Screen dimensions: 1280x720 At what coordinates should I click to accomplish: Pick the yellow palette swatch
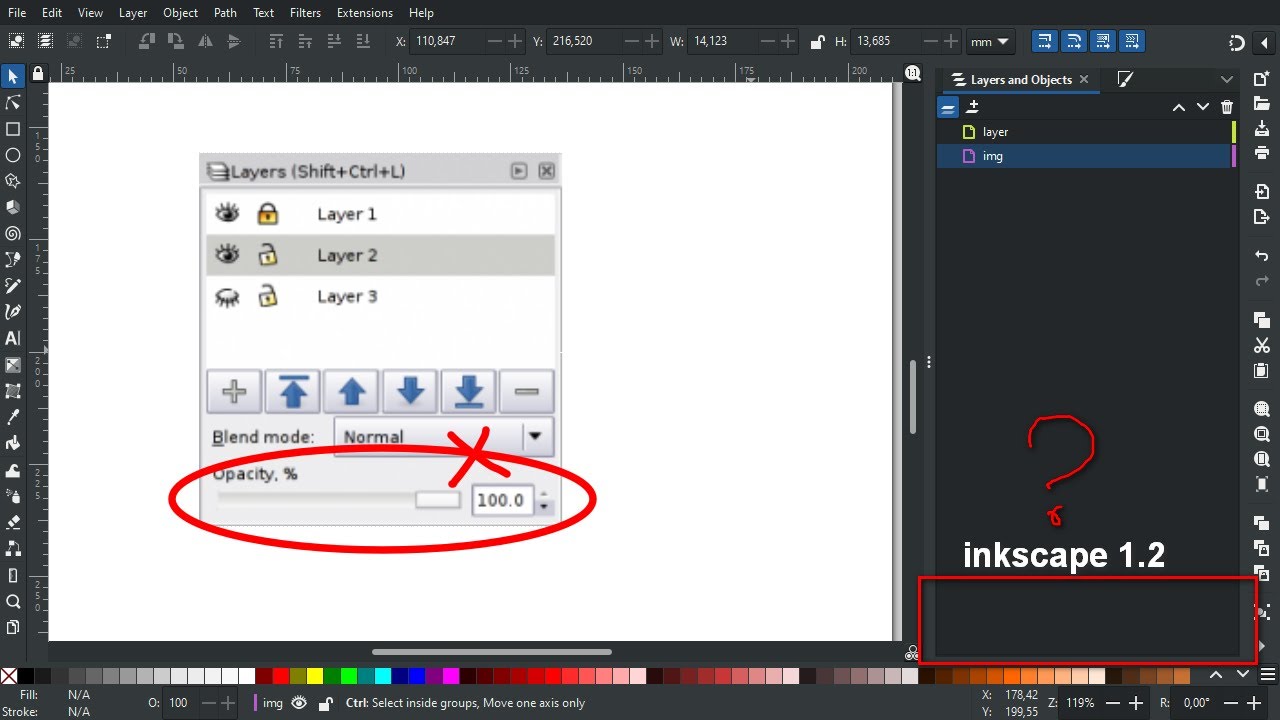[315, 676]
